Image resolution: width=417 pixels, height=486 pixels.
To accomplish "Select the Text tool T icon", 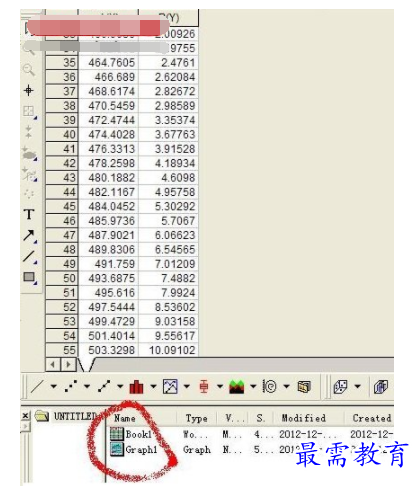I will tap(29, 214).
